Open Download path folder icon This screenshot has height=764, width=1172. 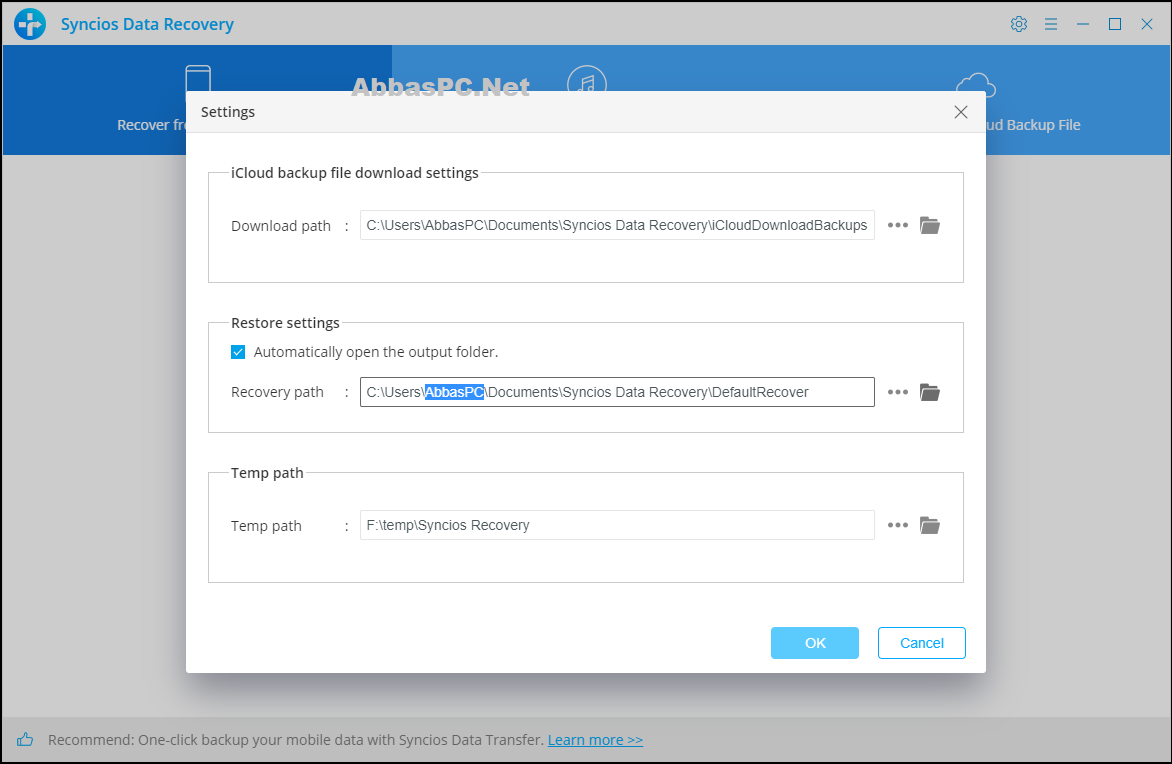[x=930, y=225]
